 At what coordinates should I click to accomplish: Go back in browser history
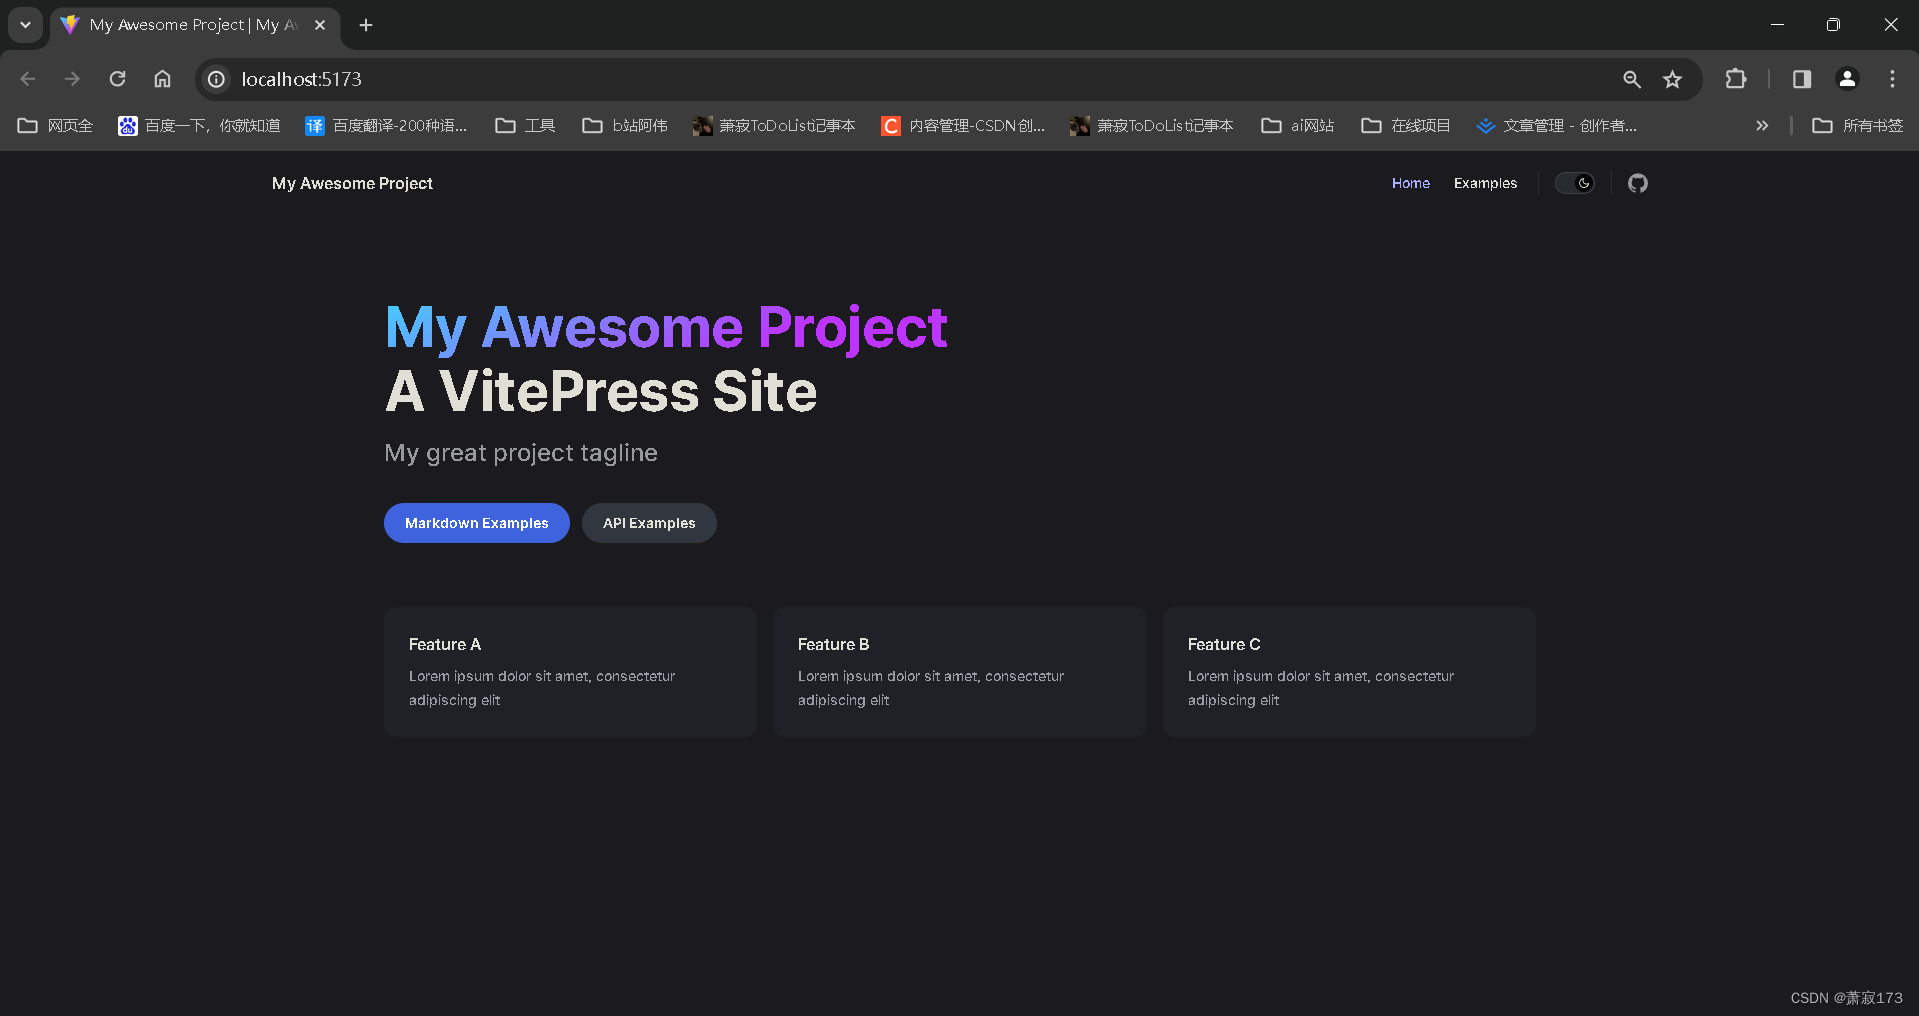coord(28,79)
